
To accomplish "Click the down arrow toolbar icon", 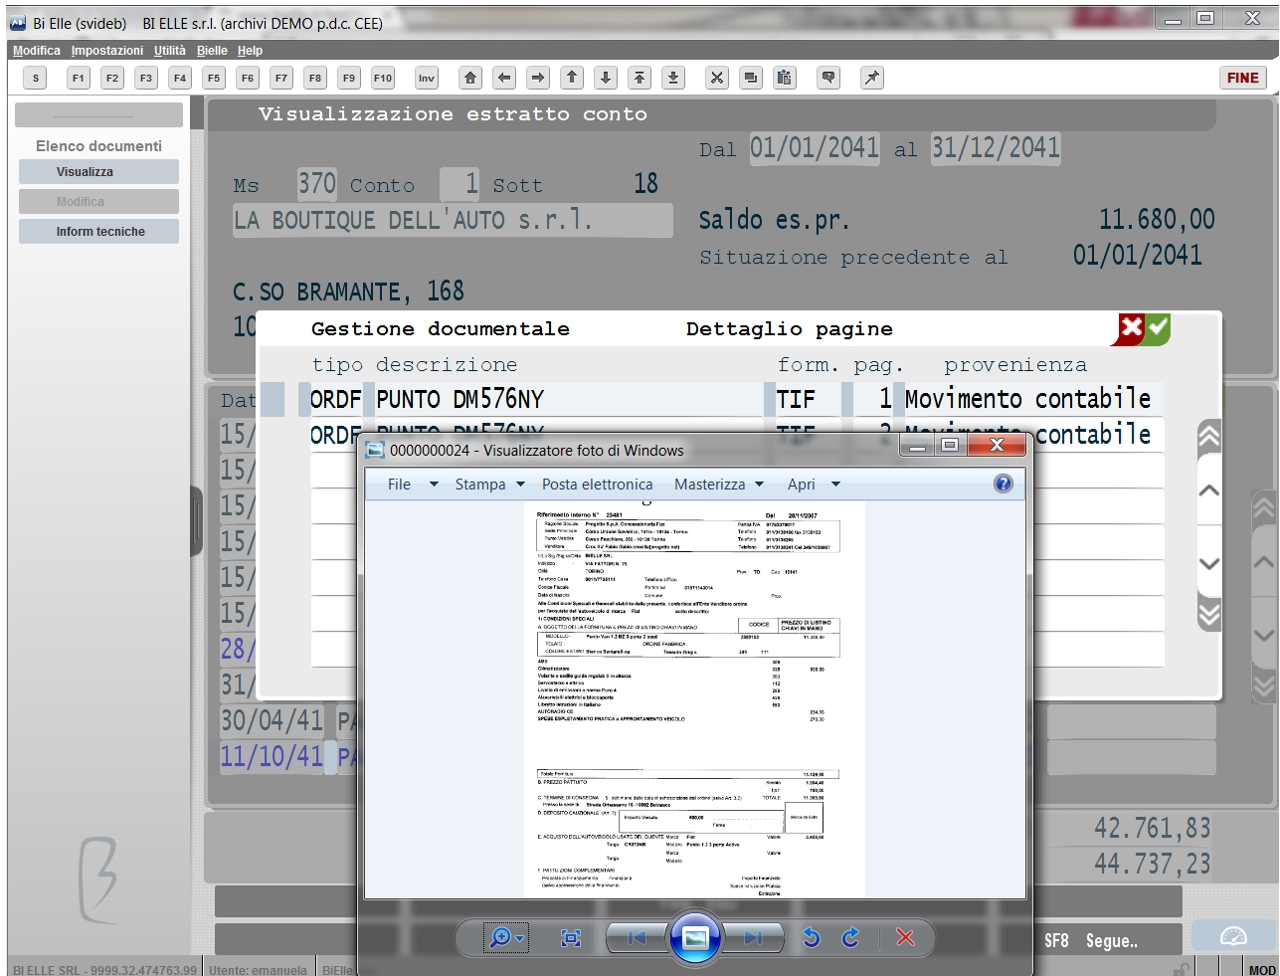I will [x=606, y=78].
